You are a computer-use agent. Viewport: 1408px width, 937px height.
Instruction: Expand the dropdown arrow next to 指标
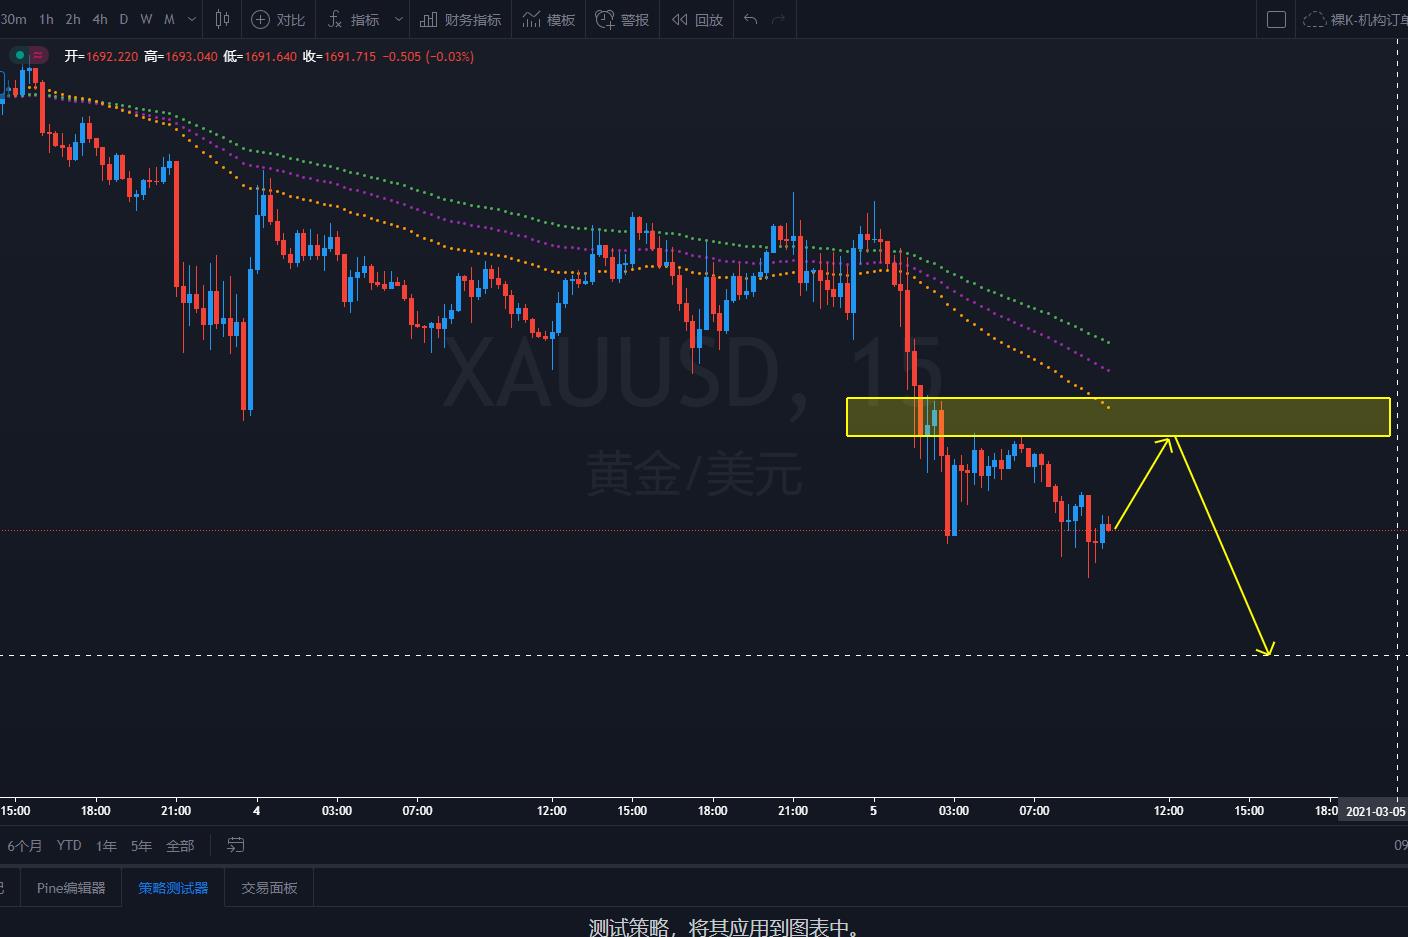coord(398,19)
